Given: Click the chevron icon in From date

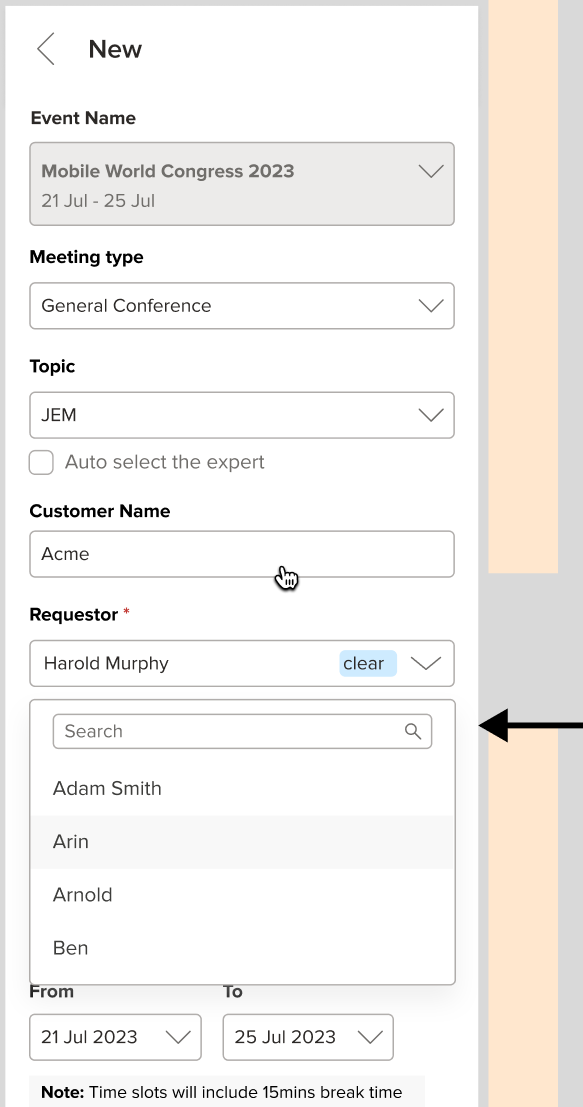Looking at the screenshot, I should coord(178,1037).
